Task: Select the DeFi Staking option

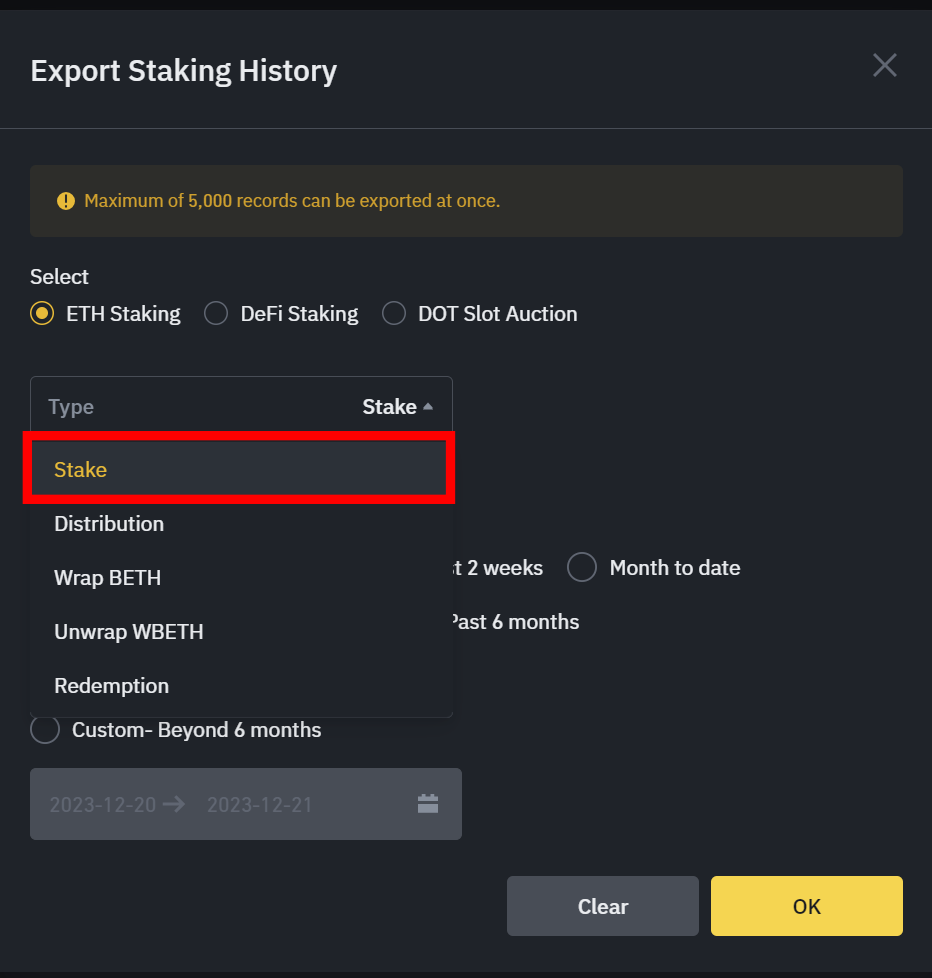Action: coord(216,314)
